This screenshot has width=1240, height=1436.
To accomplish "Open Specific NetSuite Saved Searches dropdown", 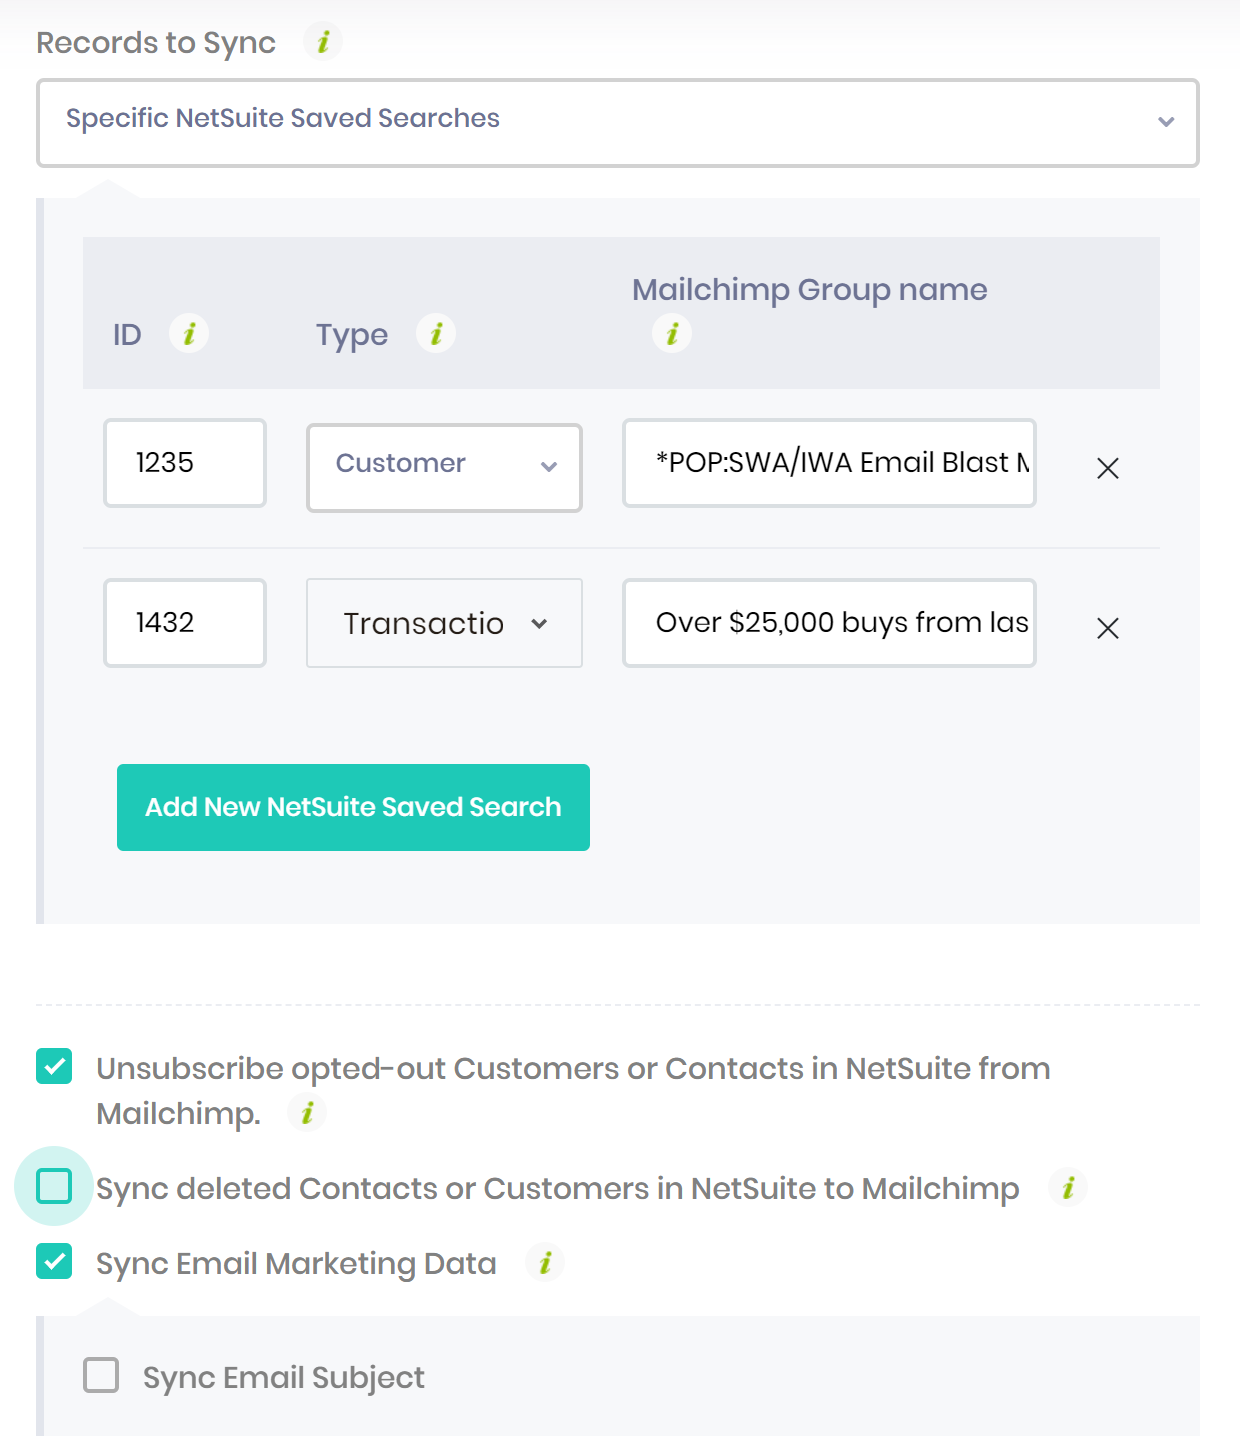I will [x=618, y=122].
